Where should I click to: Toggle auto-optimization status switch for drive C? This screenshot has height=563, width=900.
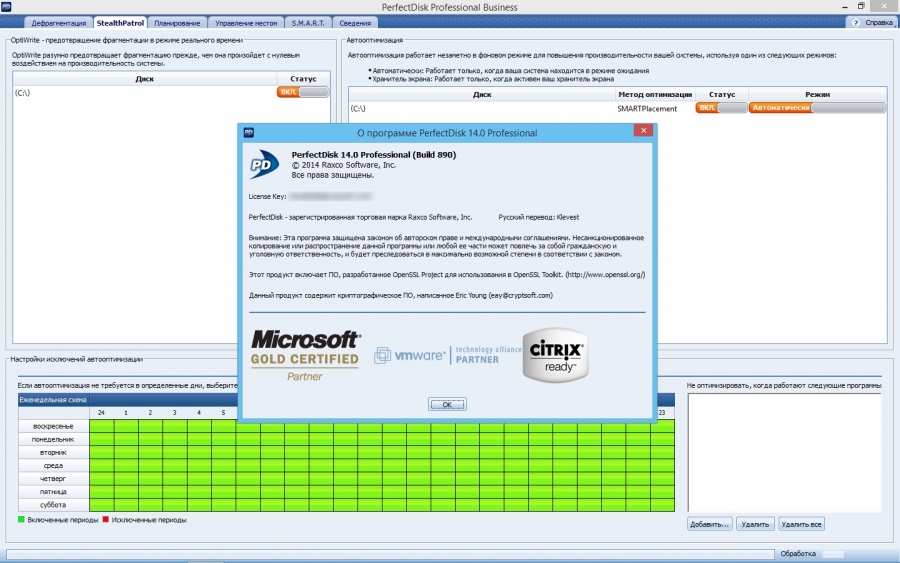[721, 108]
